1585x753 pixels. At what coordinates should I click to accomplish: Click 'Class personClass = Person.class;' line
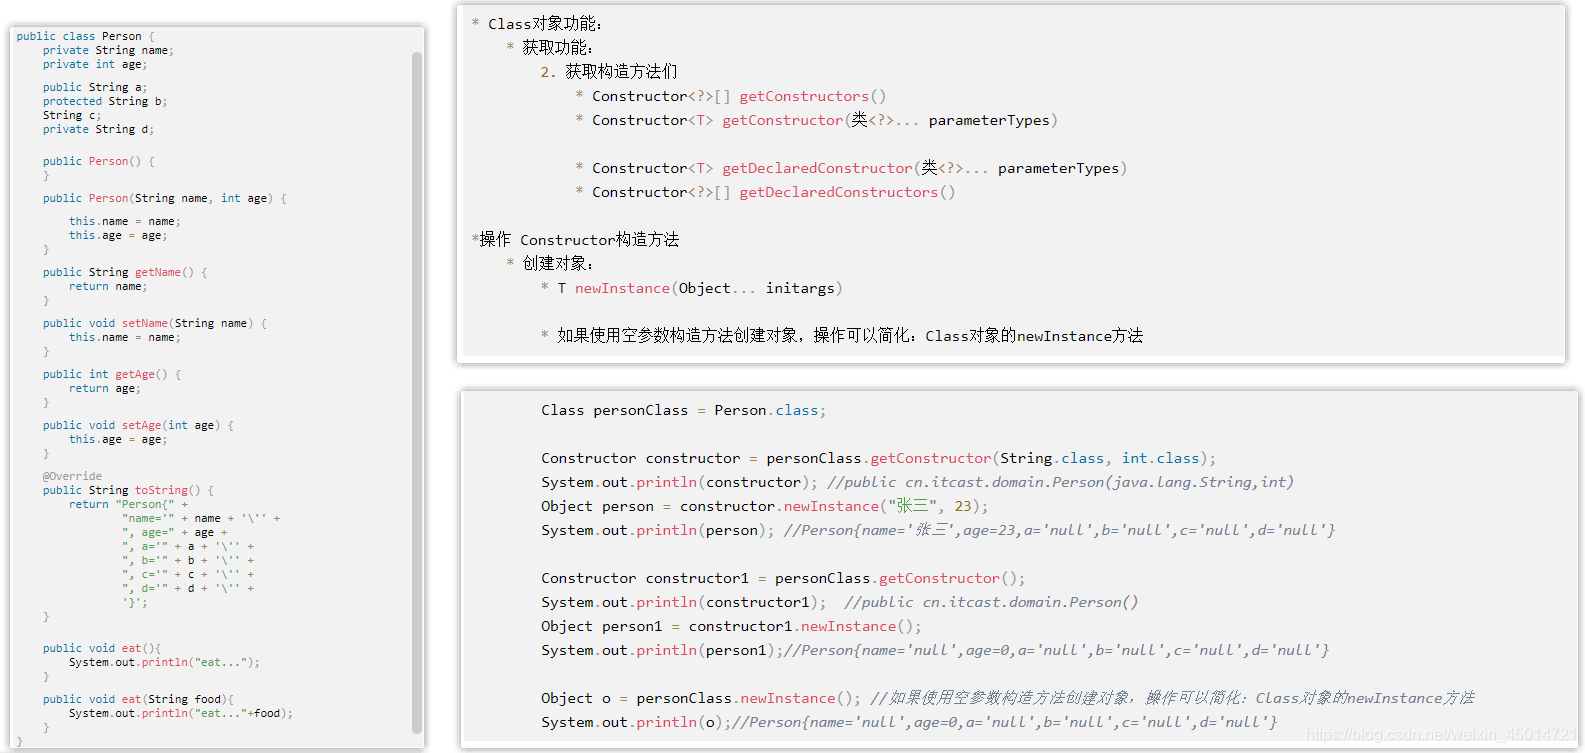click(684, 410)
